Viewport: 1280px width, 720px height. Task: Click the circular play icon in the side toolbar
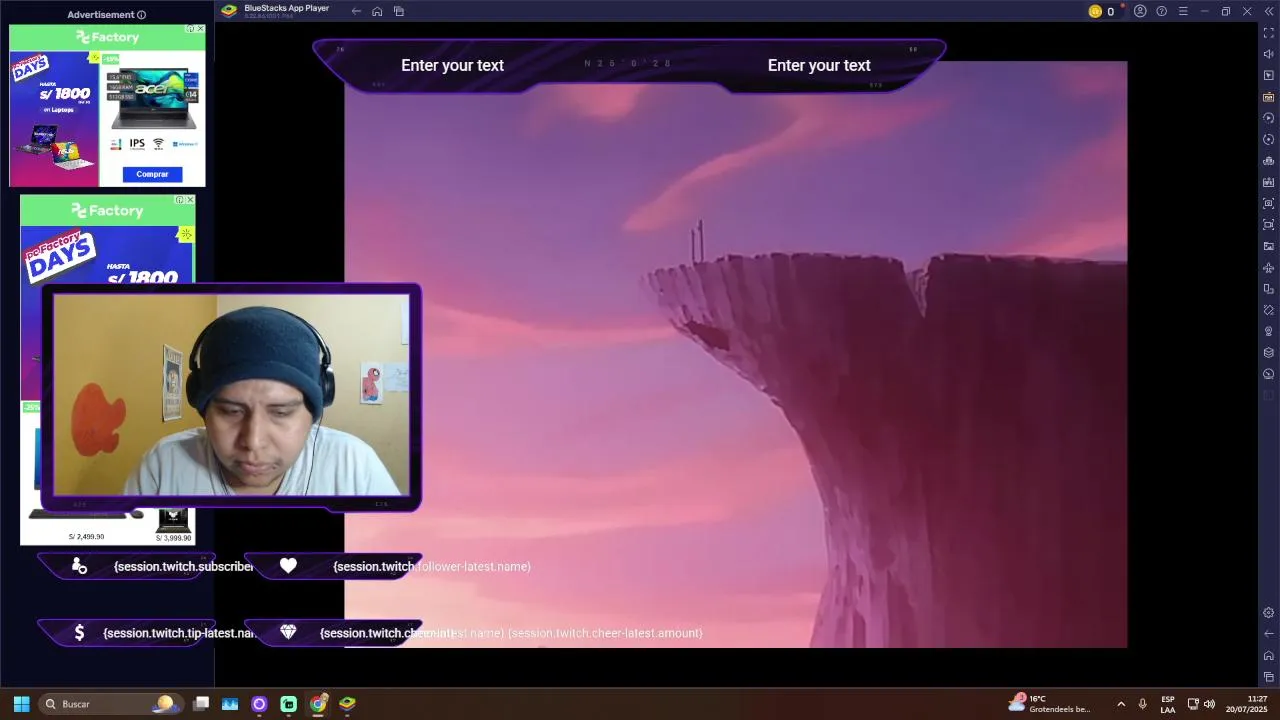[x=1269, y=118]
